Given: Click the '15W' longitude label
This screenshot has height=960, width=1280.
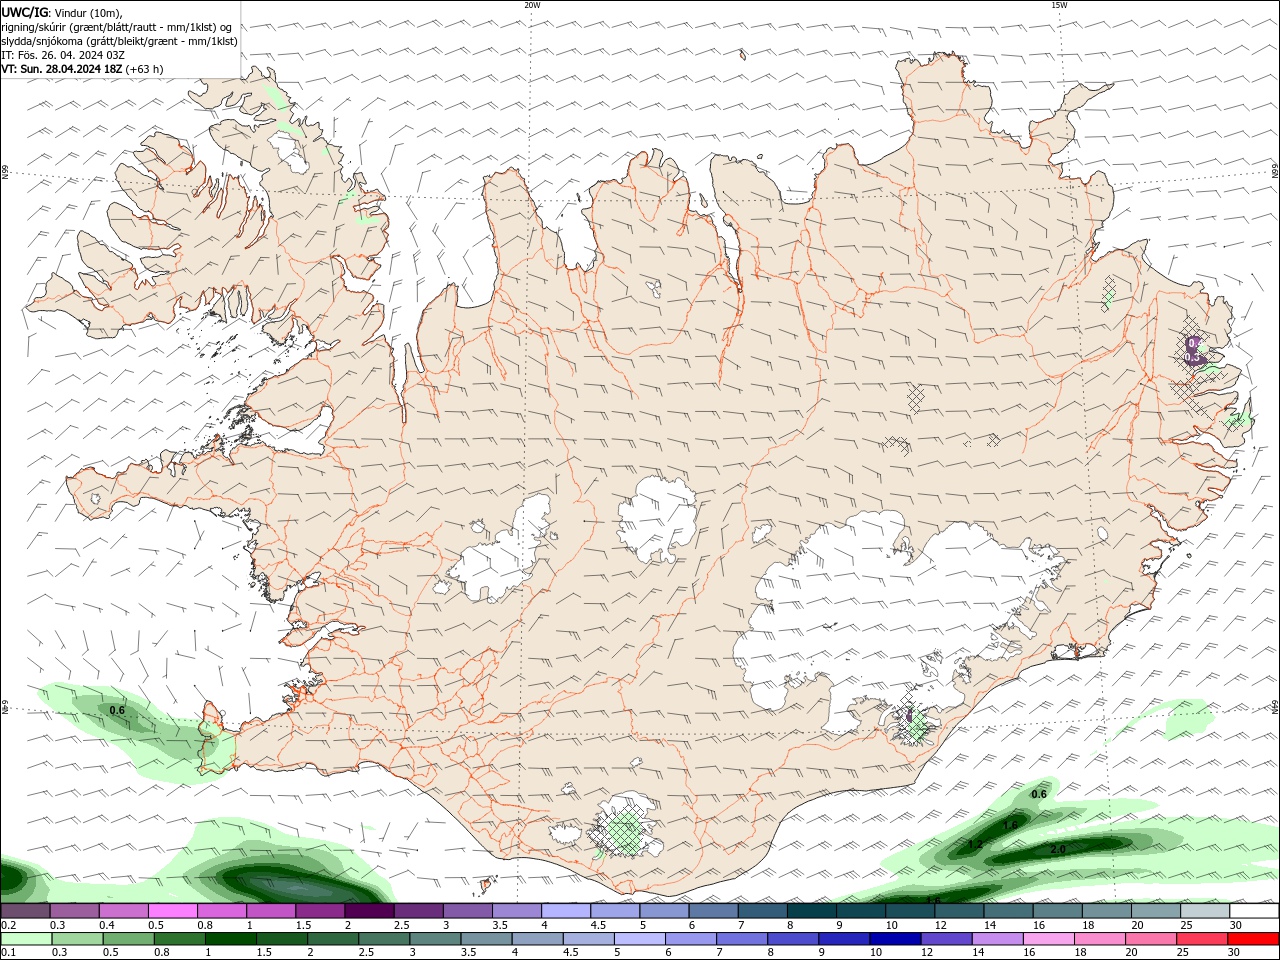Looking at the screenshot, I should coord(1059,5).
